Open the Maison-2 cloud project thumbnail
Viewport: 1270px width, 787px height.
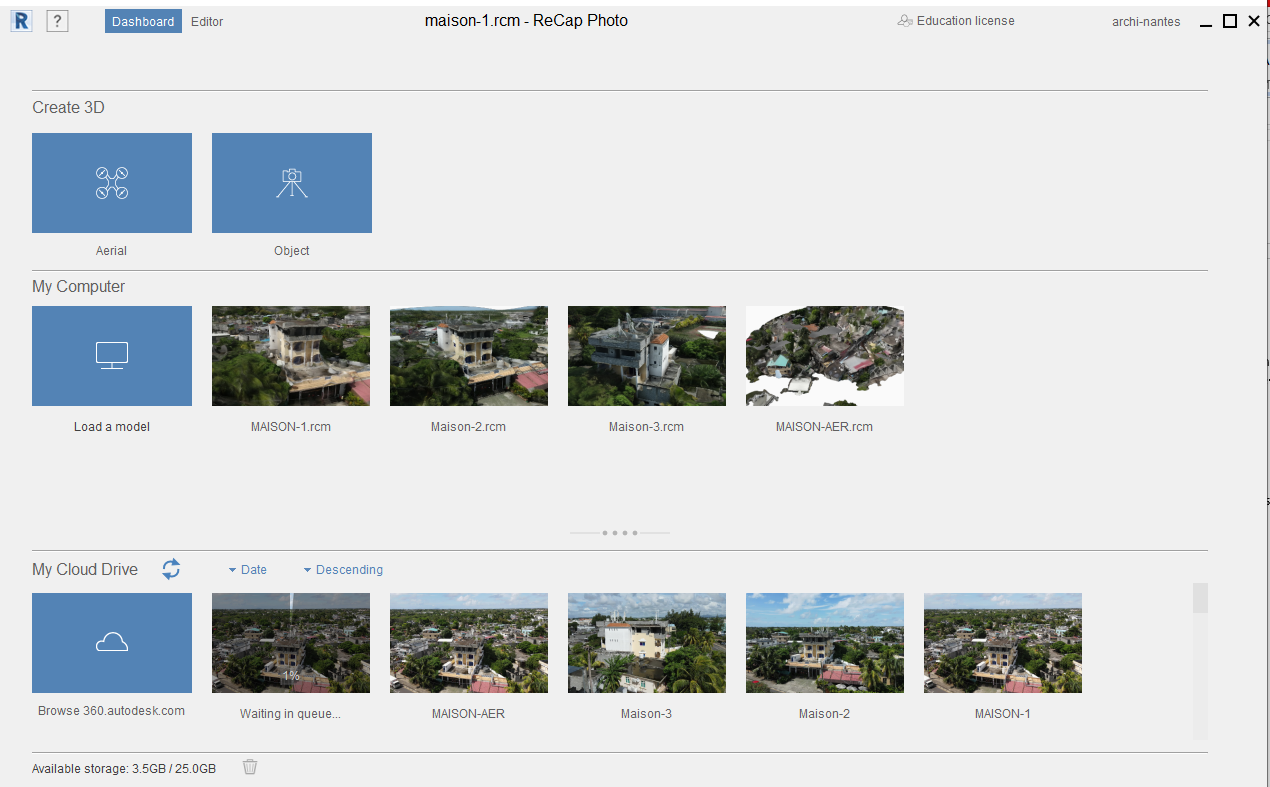825,643
